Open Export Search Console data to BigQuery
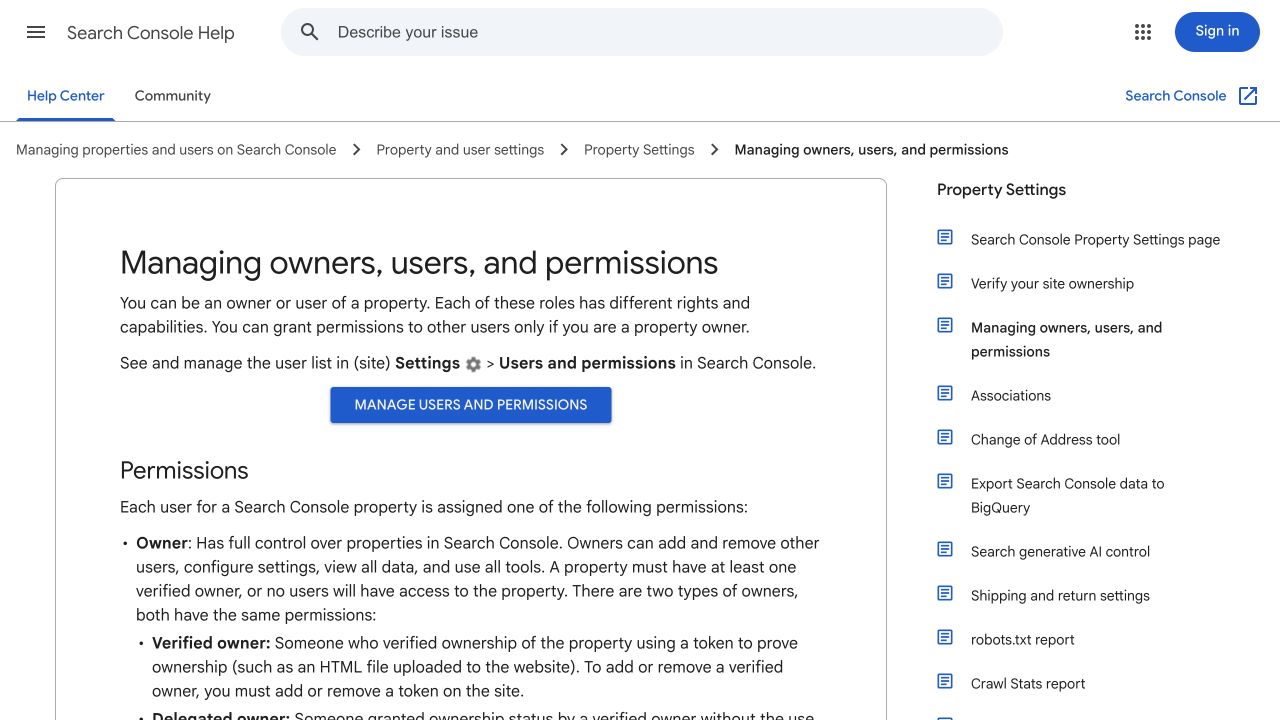The width and height of the screenshot is (1280, 720). point(1068,496)
